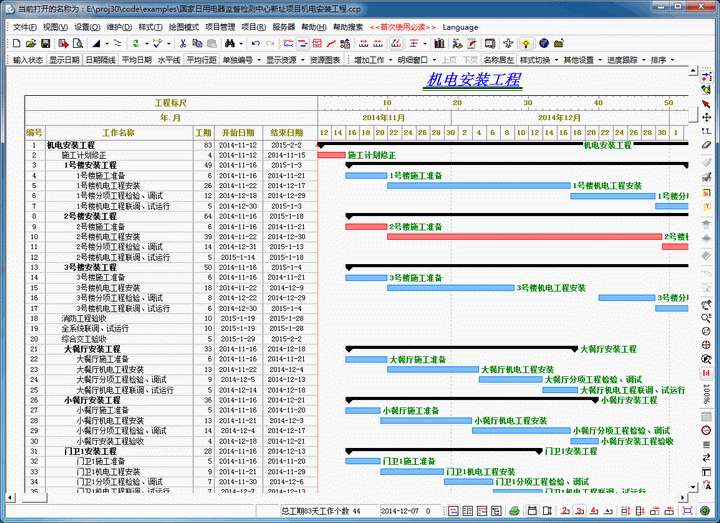Click the 机电安装工程 chart title

[x=473, y=78]
